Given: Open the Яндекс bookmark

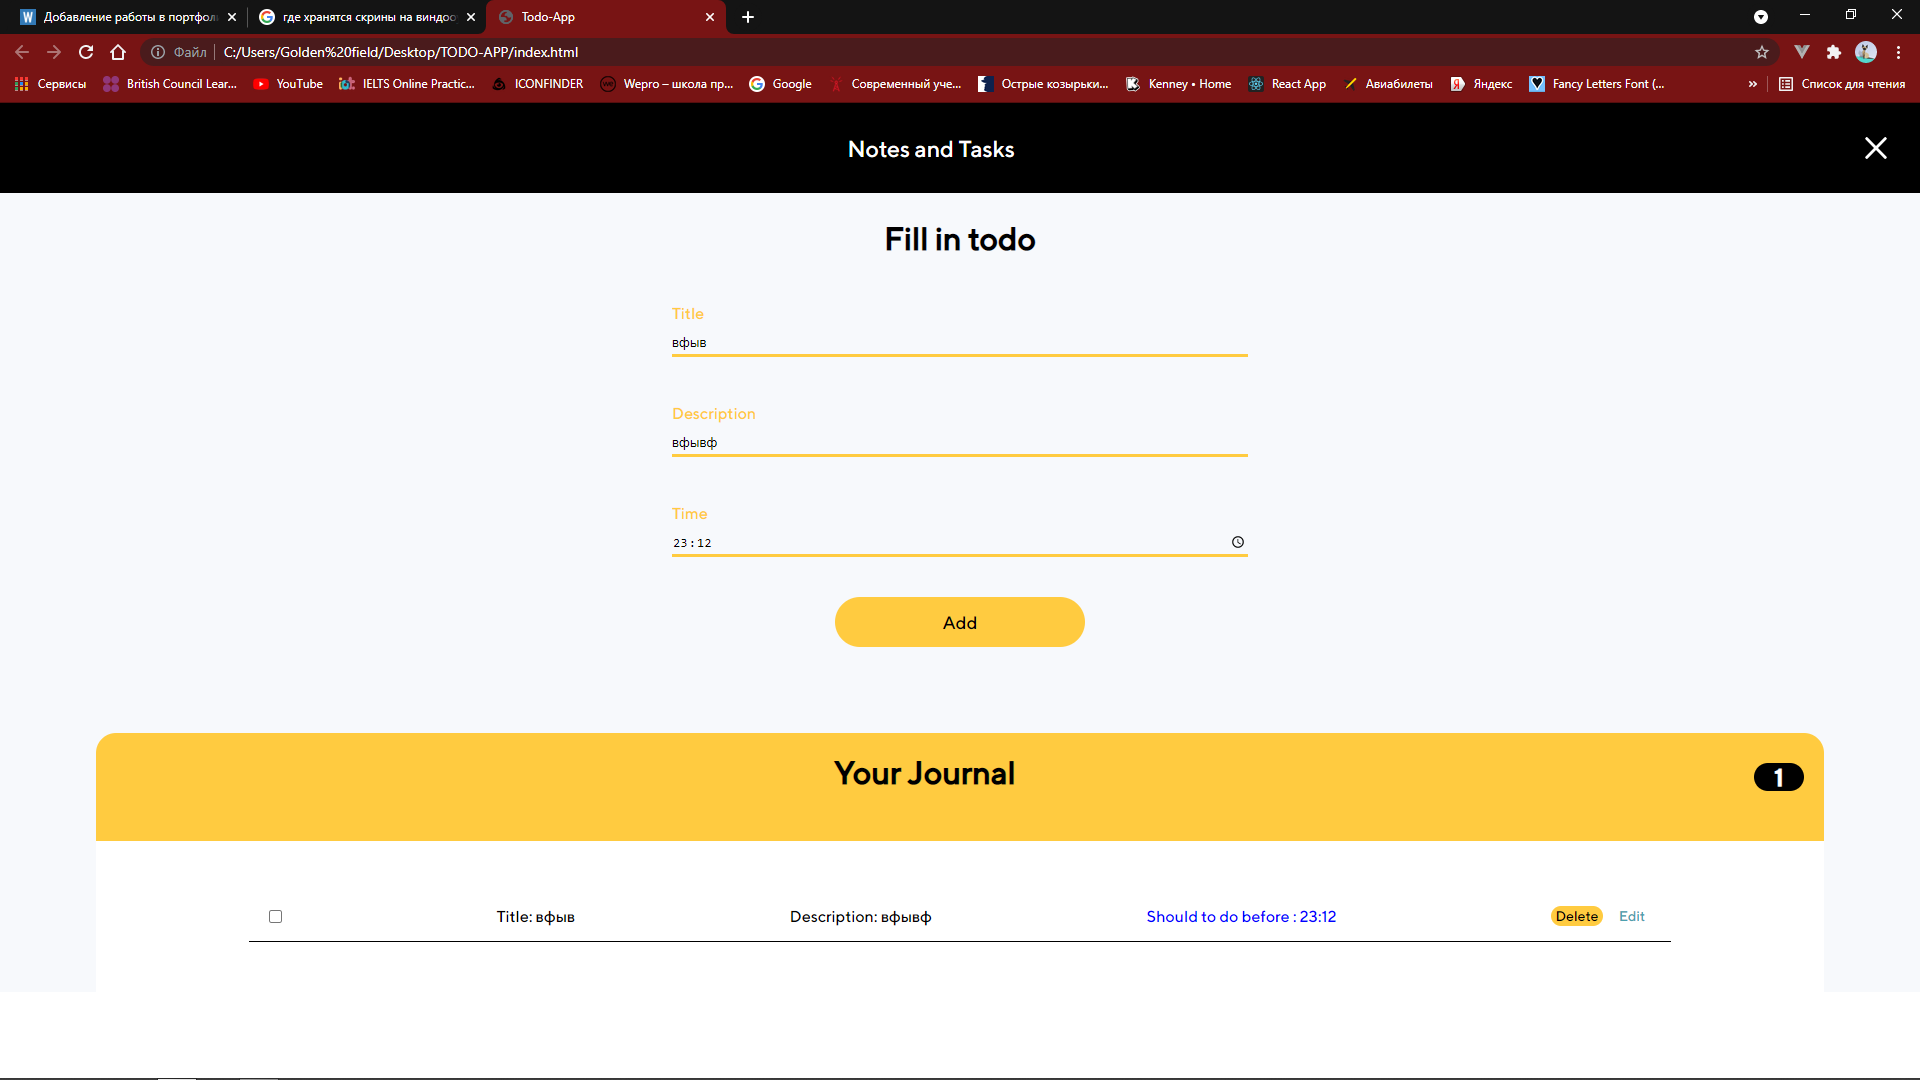Looking at the screenshot, I should (1481, 84).
